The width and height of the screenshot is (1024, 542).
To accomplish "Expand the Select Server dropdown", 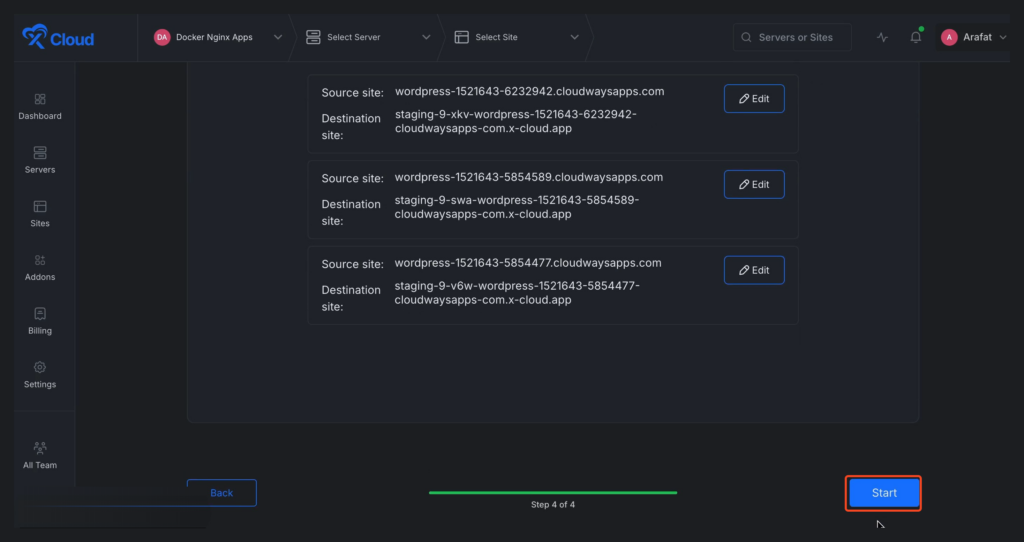I will click(x=367, y=38).
